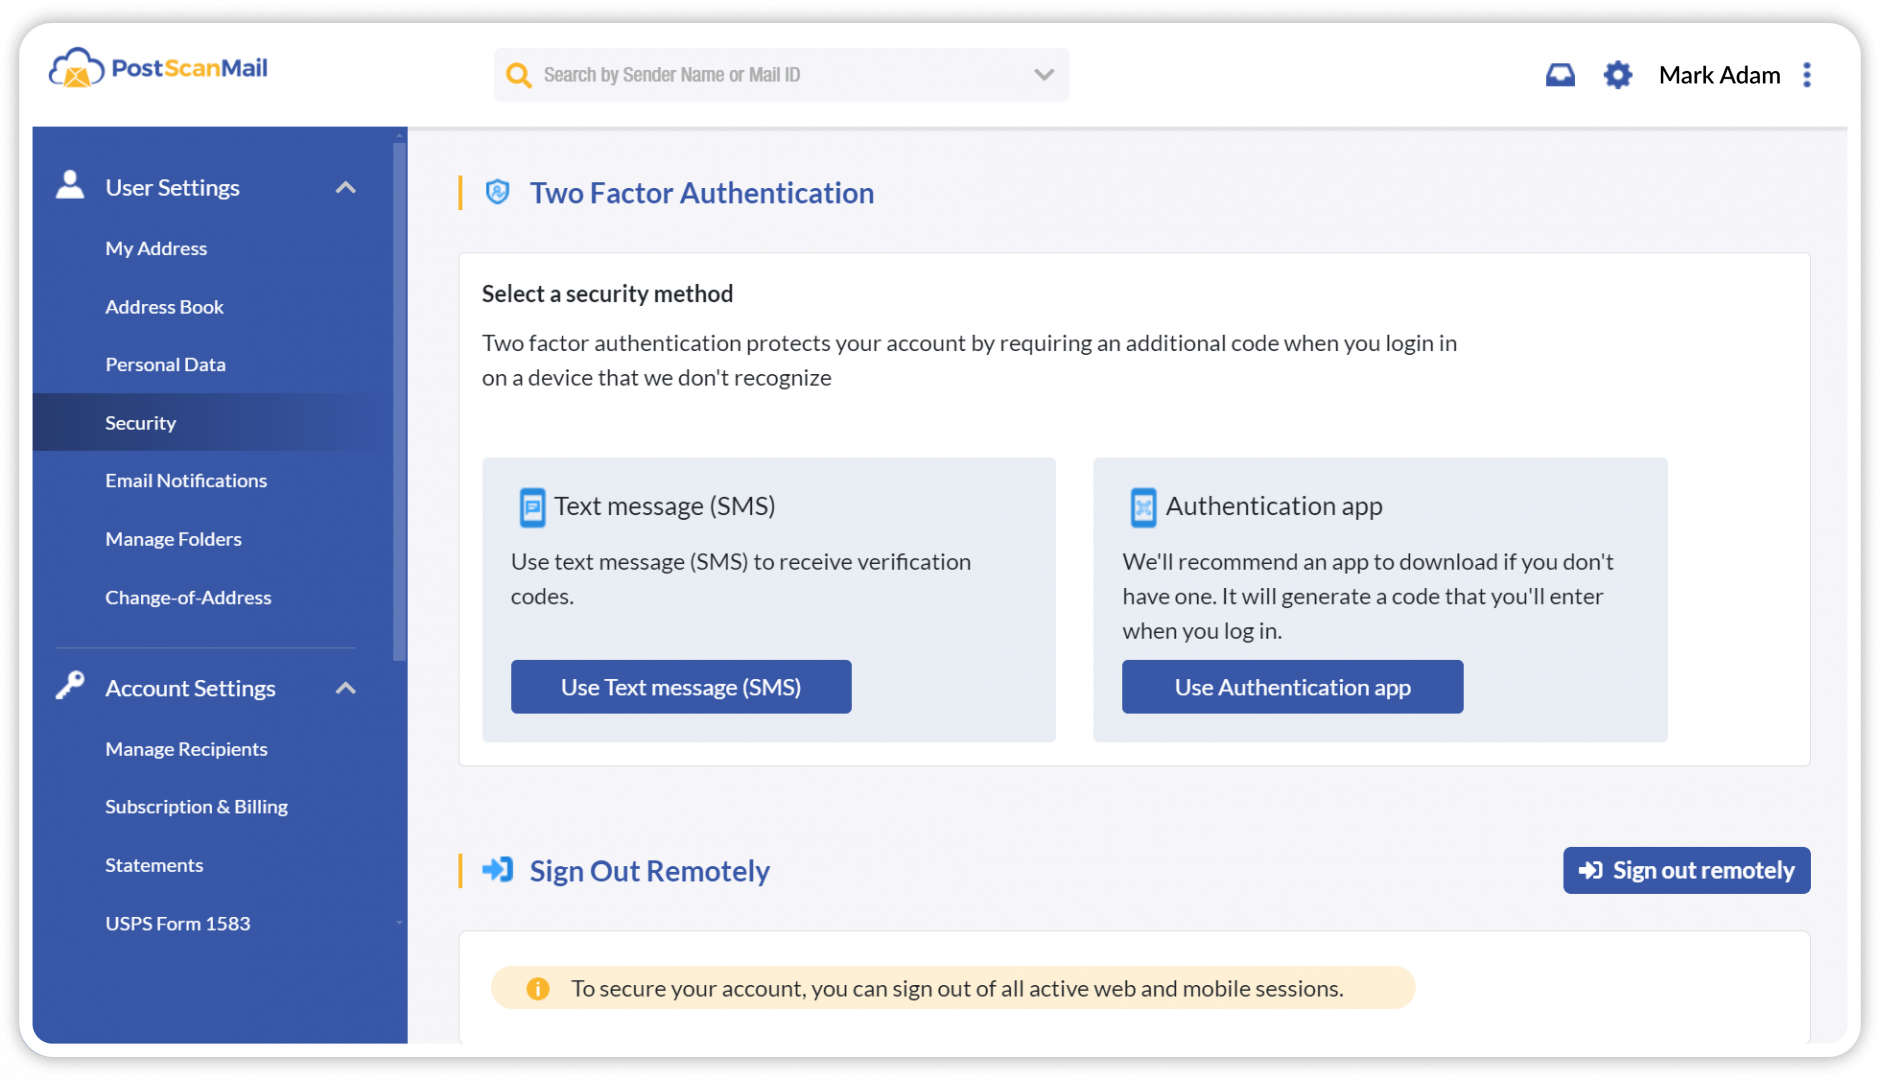The height and width of the screenshot is (1080, 1880).
Task: Open Subscription & Billing settings
Action: pos(196,806)
